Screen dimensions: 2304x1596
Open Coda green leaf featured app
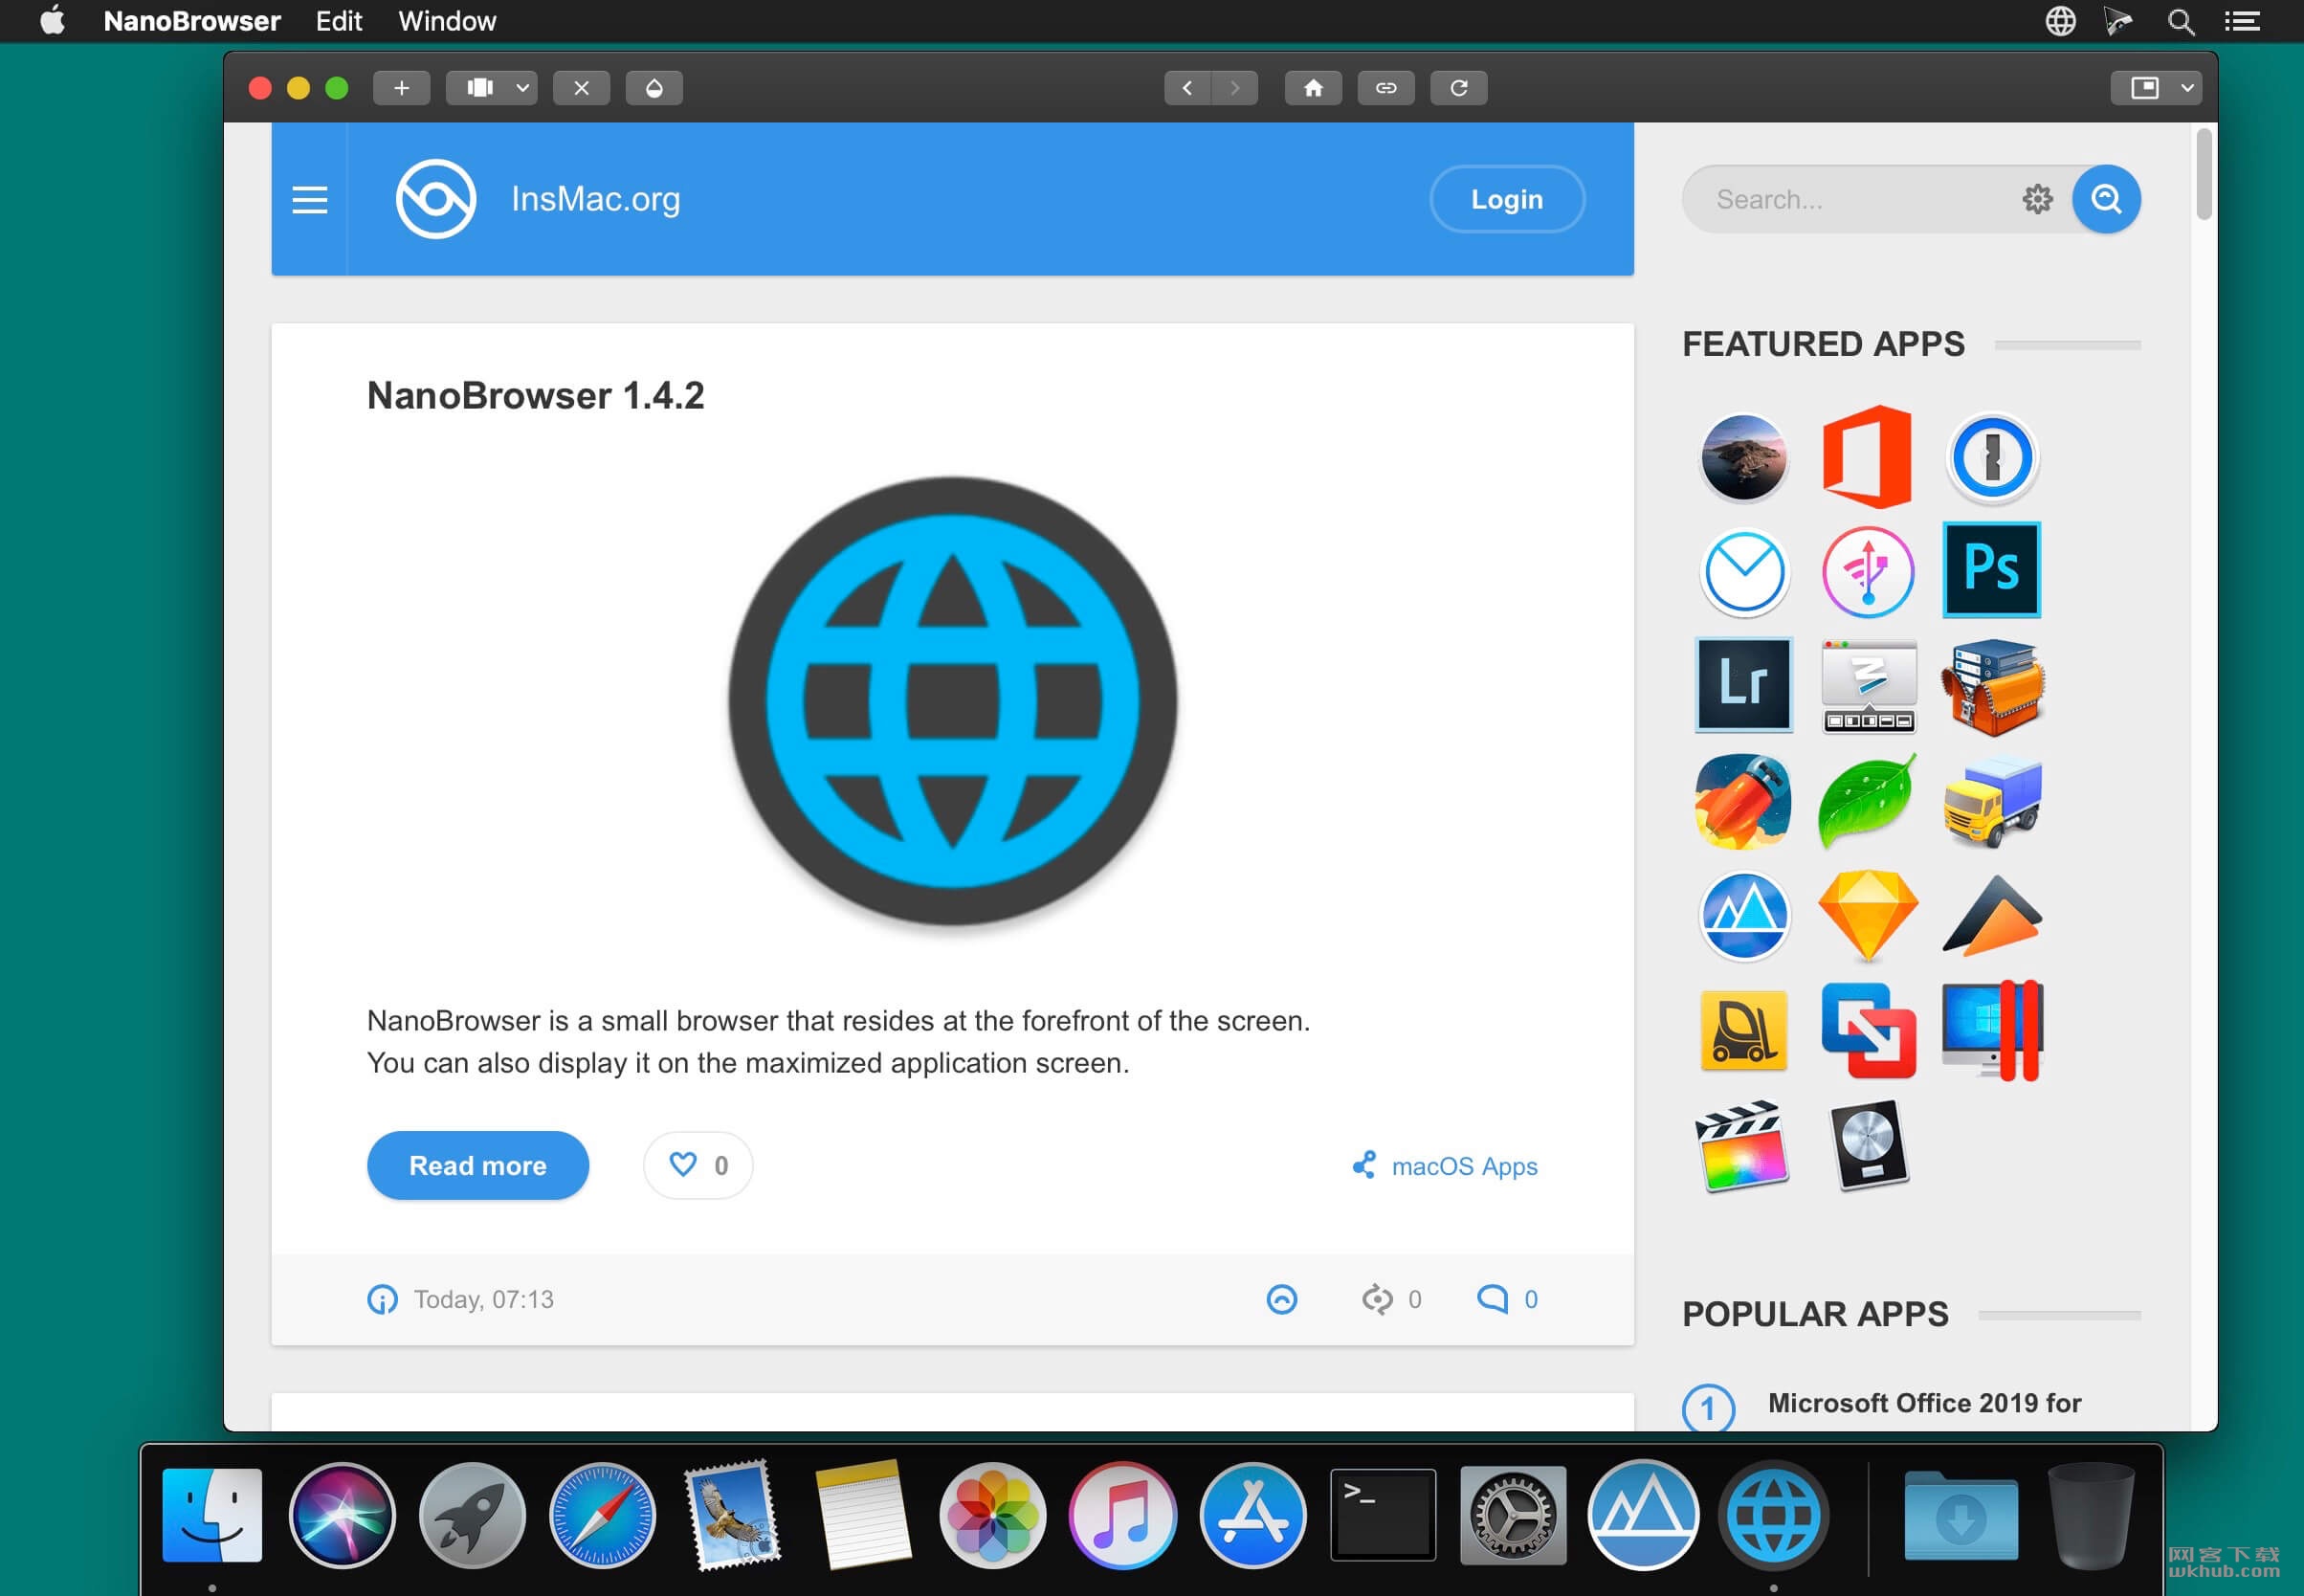pos(1867,801)
